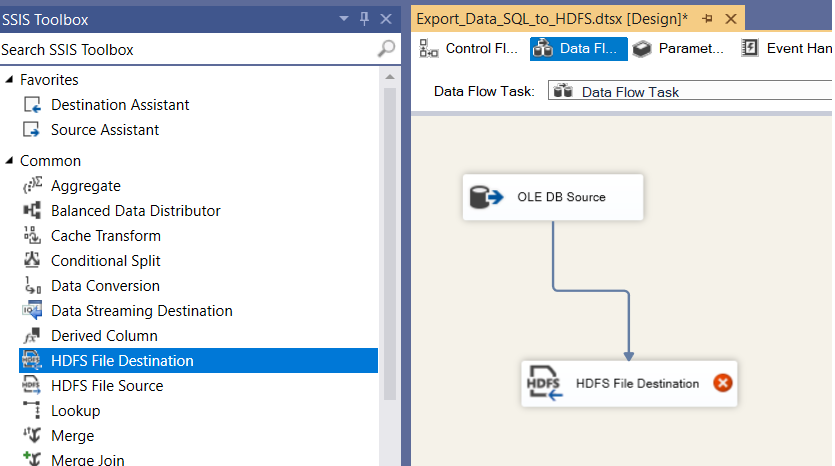Select the Derived Column icon

32,336
